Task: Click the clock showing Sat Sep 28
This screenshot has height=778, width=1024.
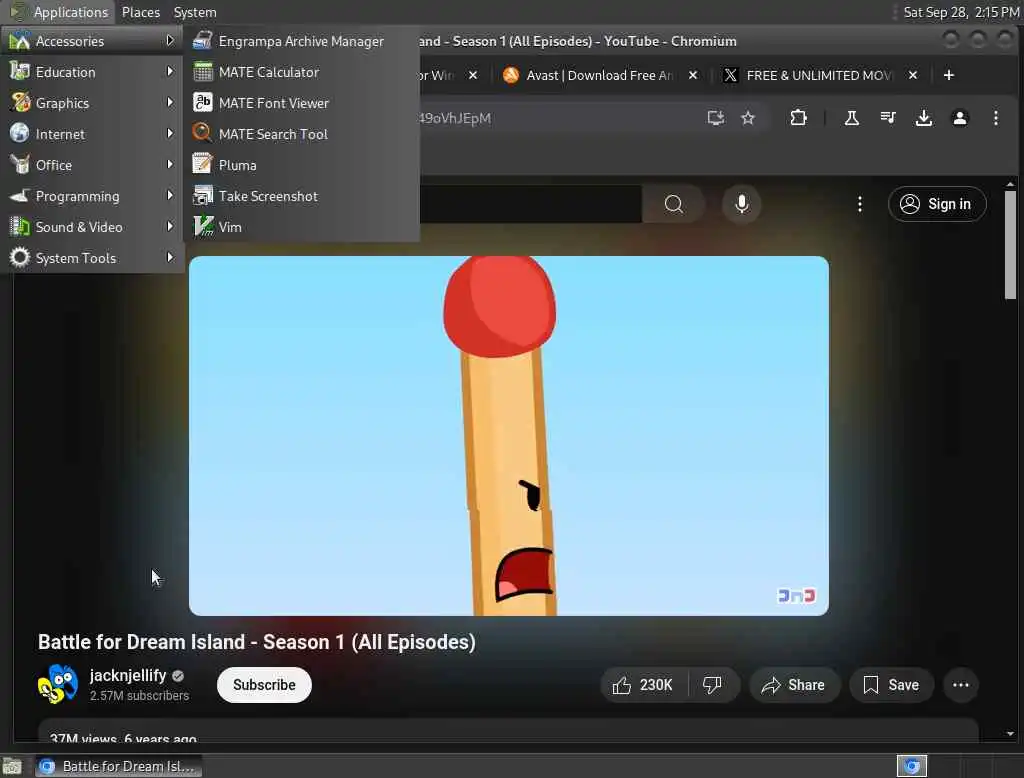Action: 961,12
